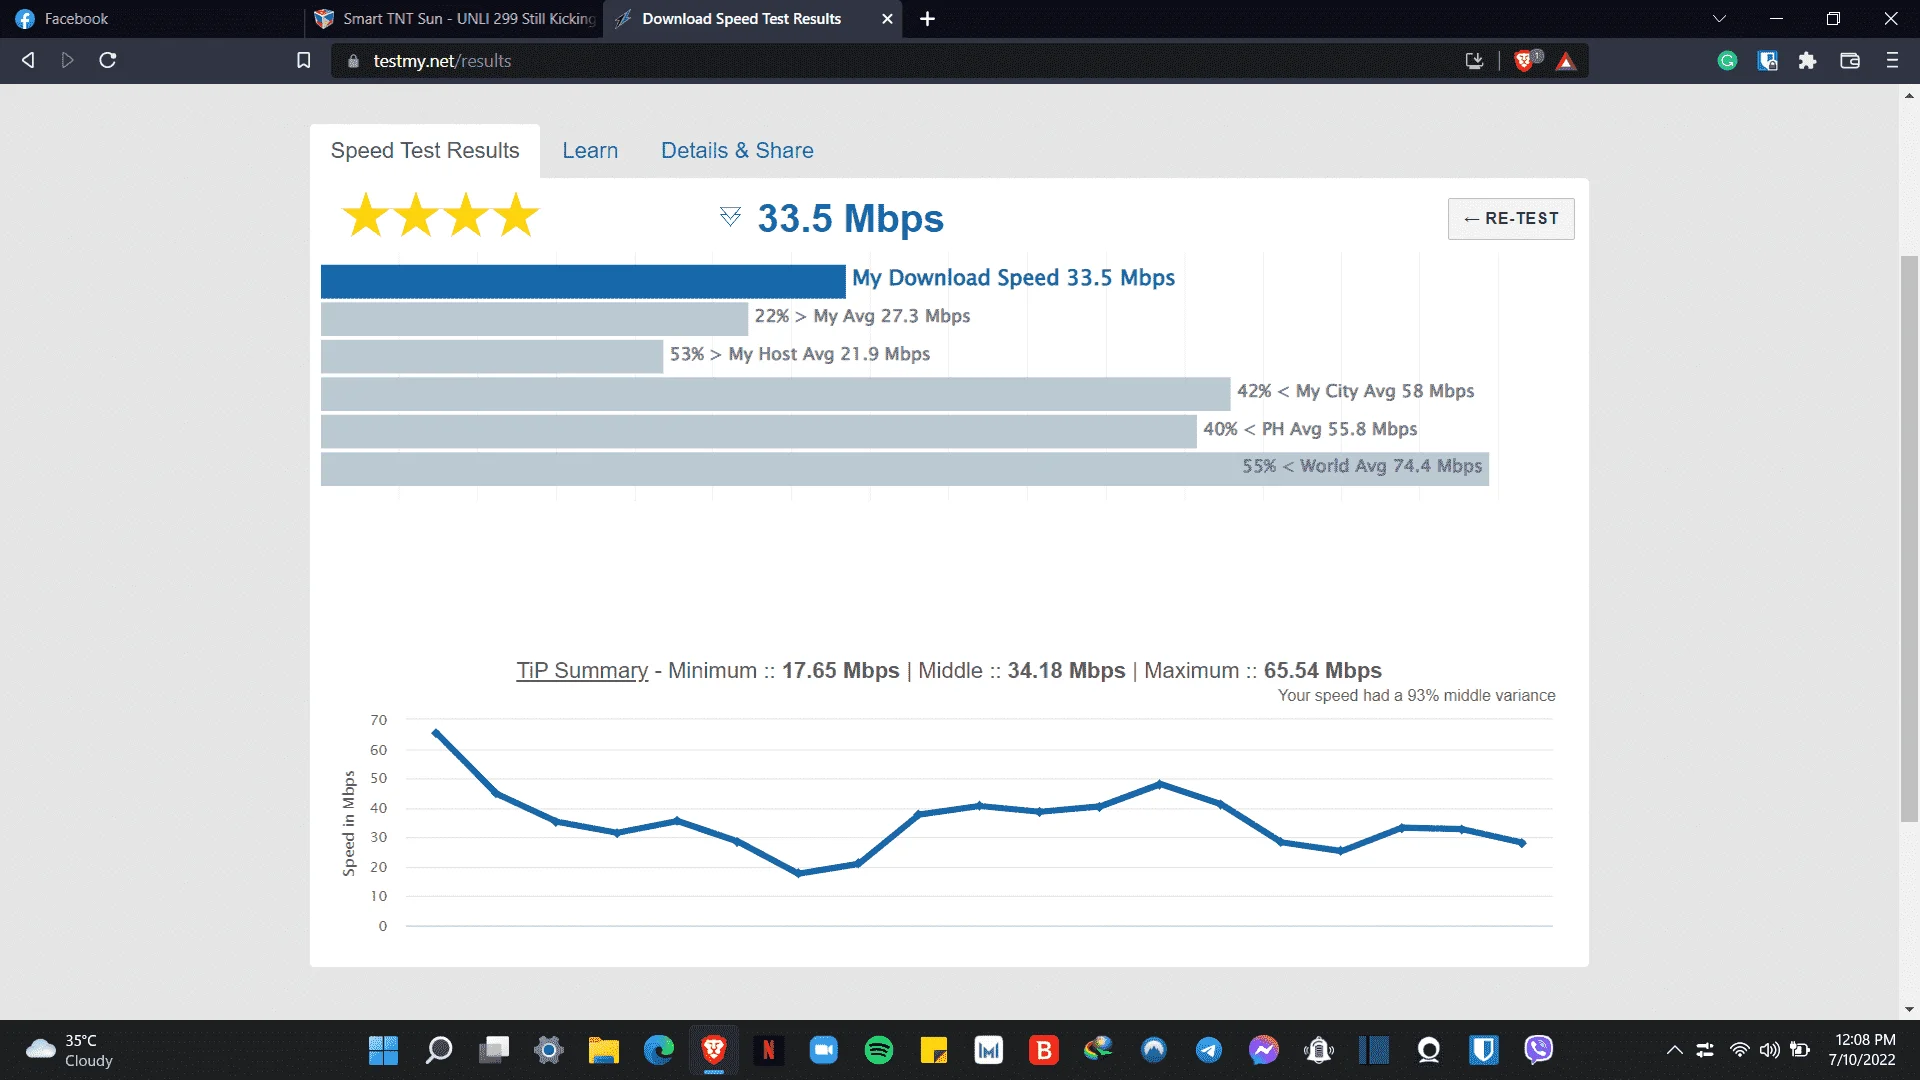1920x1080 pixels.
Task: Open Viber from the taskbar
Action: 1539,1050
